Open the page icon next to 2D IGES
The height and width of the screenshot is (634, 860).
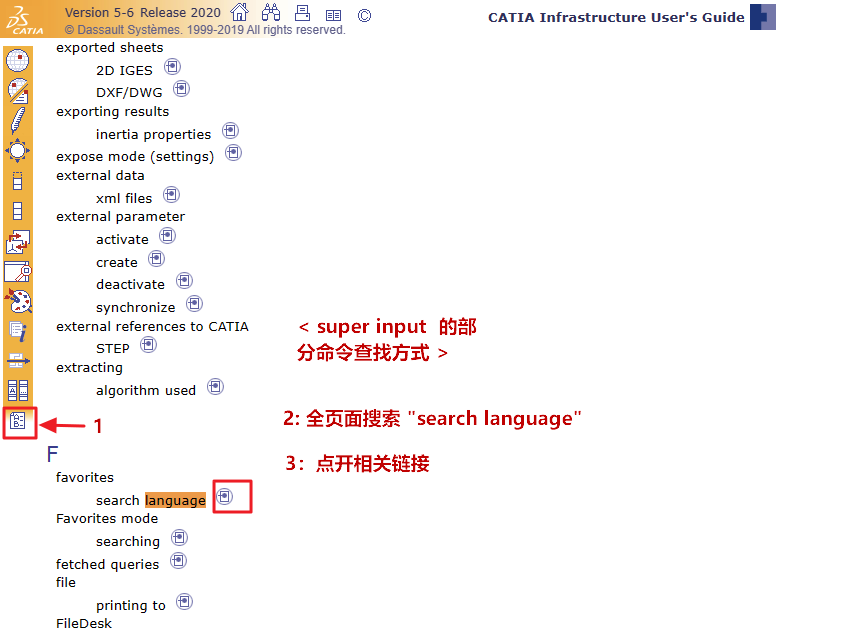click(172, 65)
